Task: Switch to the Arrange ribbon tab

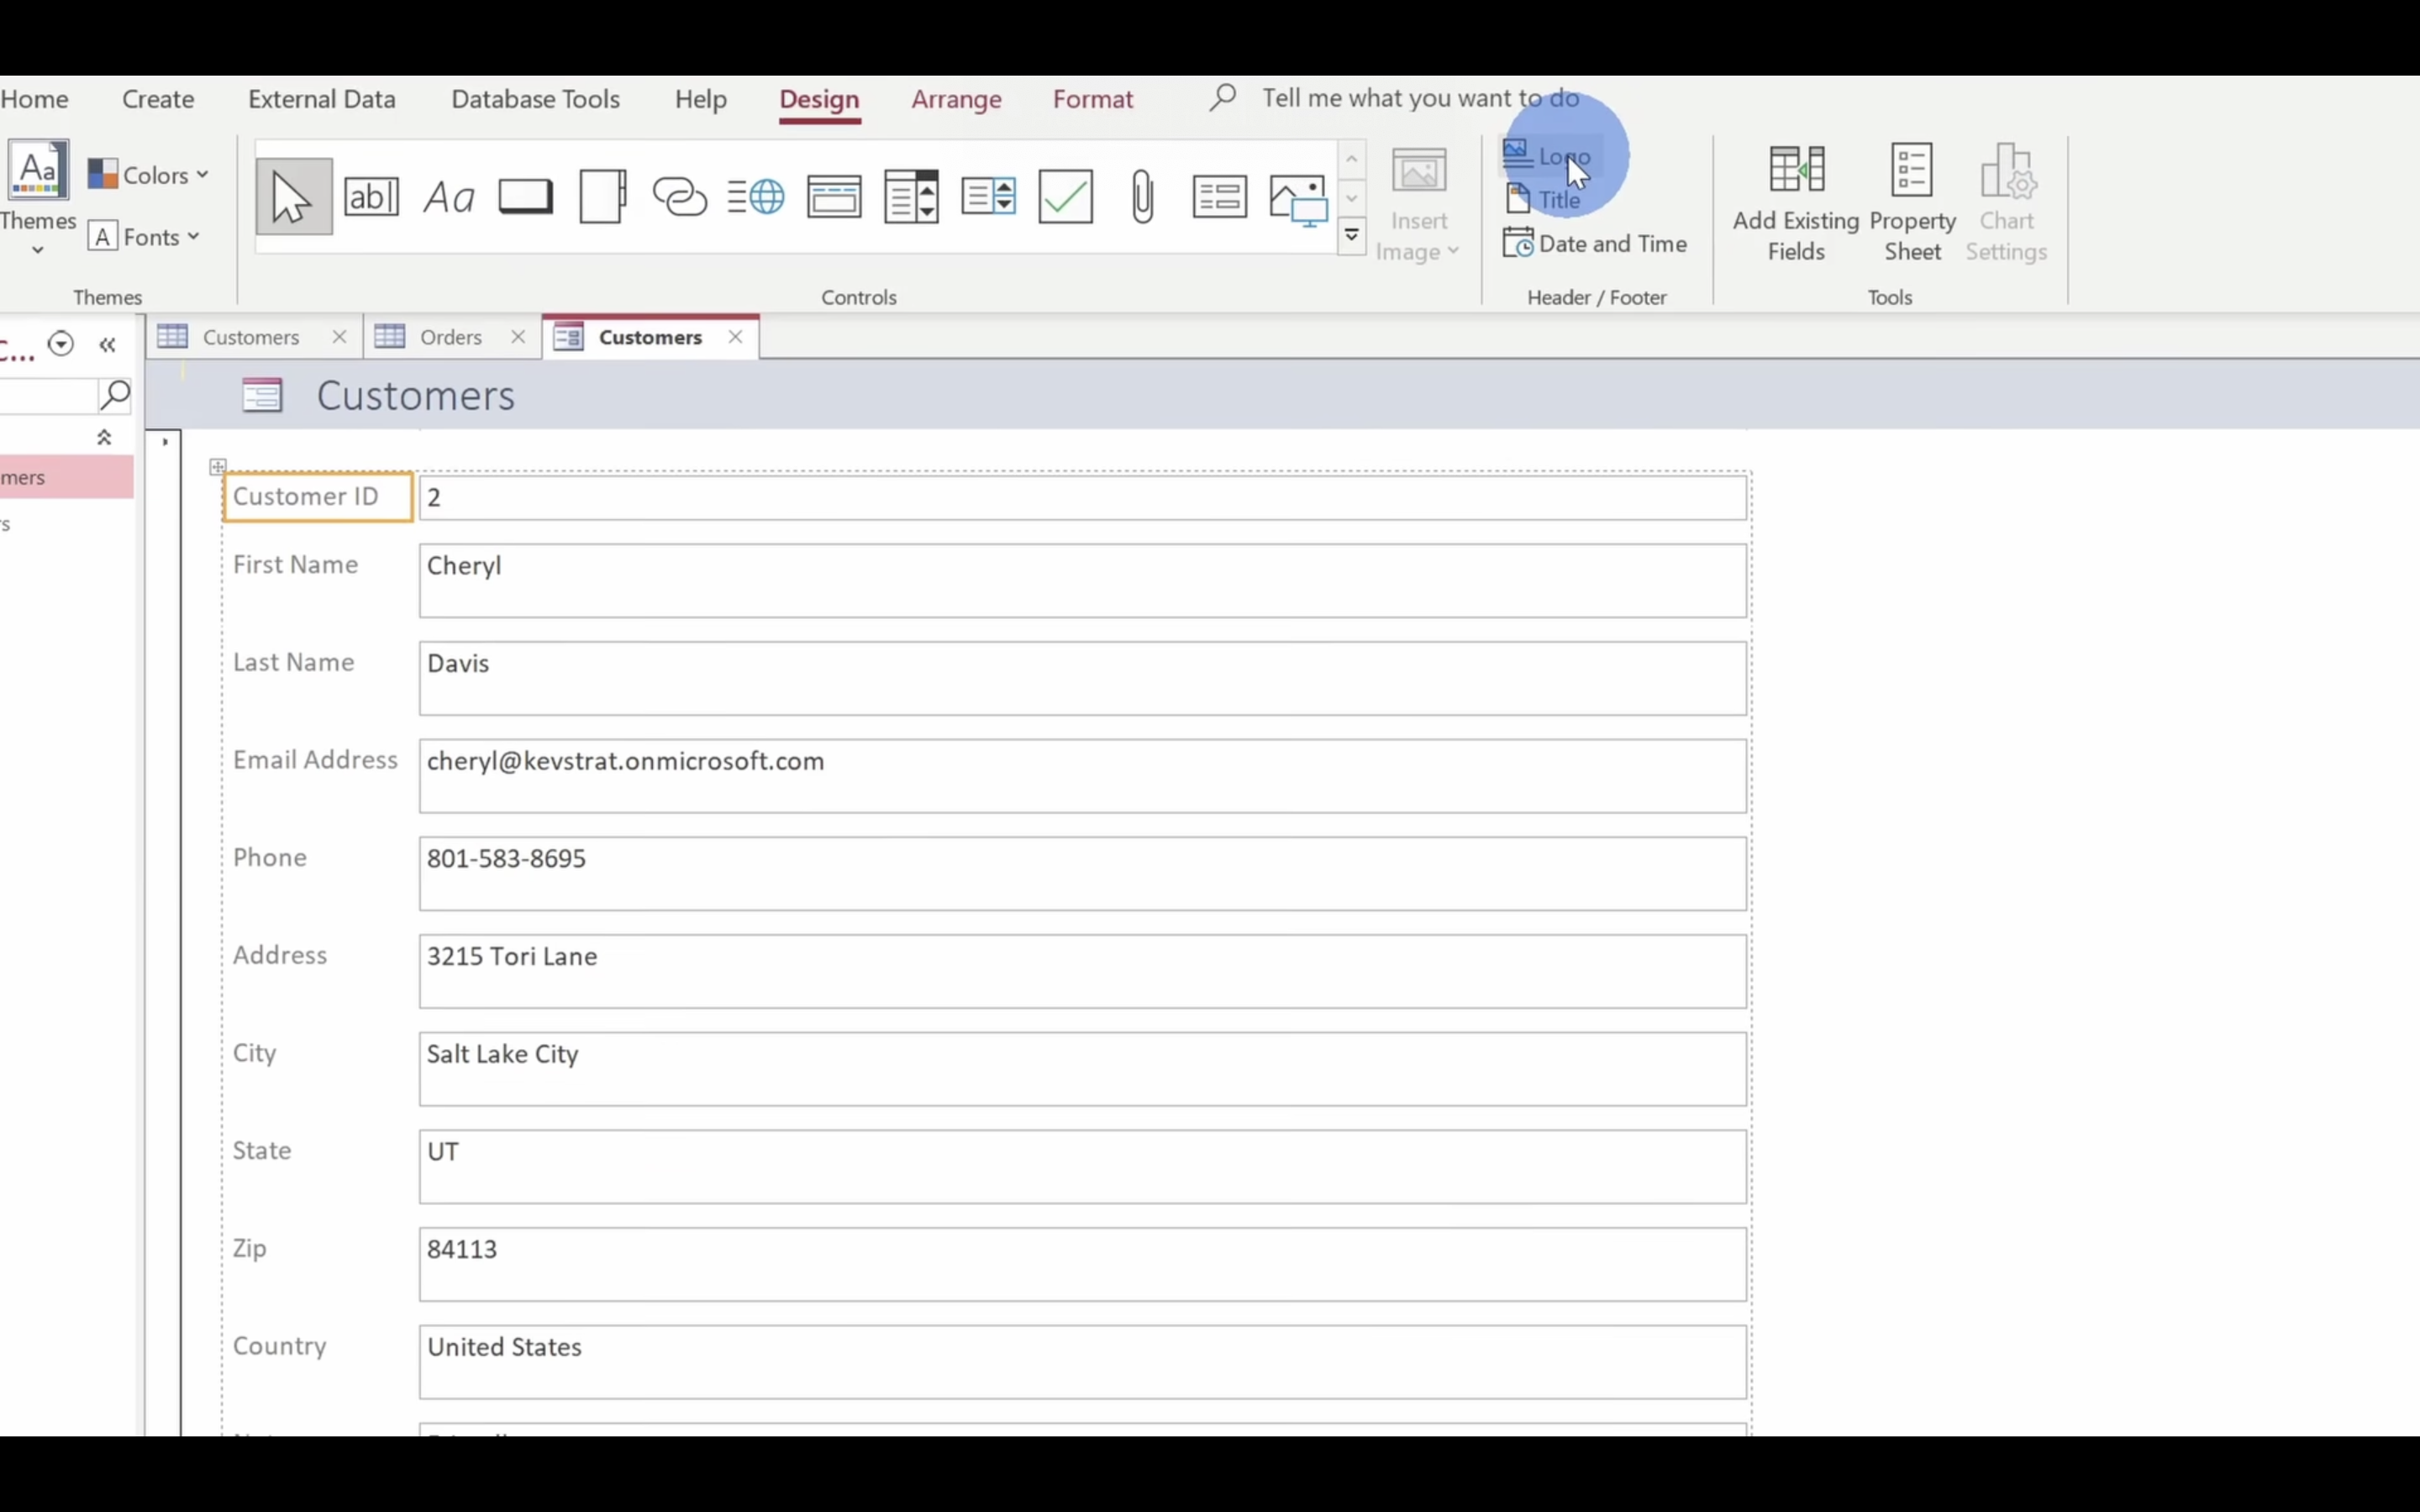Action: pos(956,99)
